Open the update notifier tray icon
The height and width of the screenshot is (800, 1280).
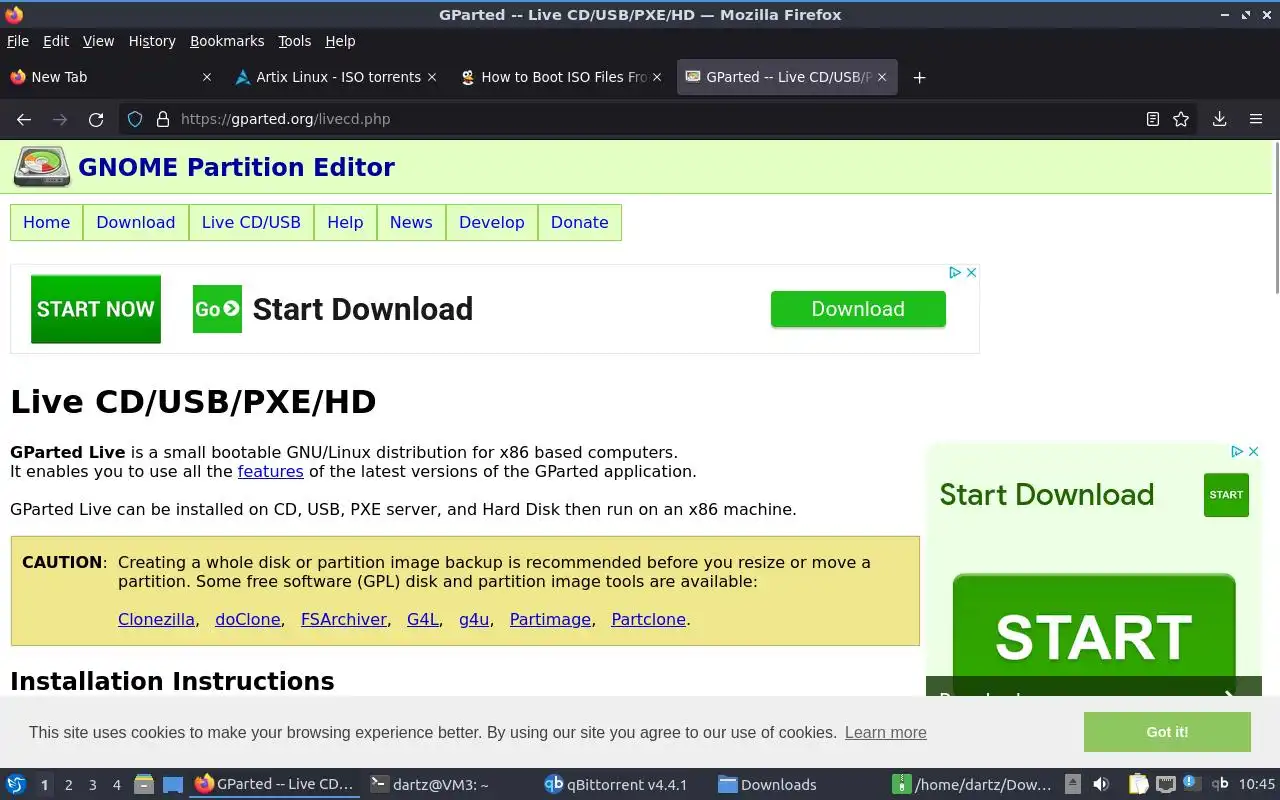(x=1191, y=783)
